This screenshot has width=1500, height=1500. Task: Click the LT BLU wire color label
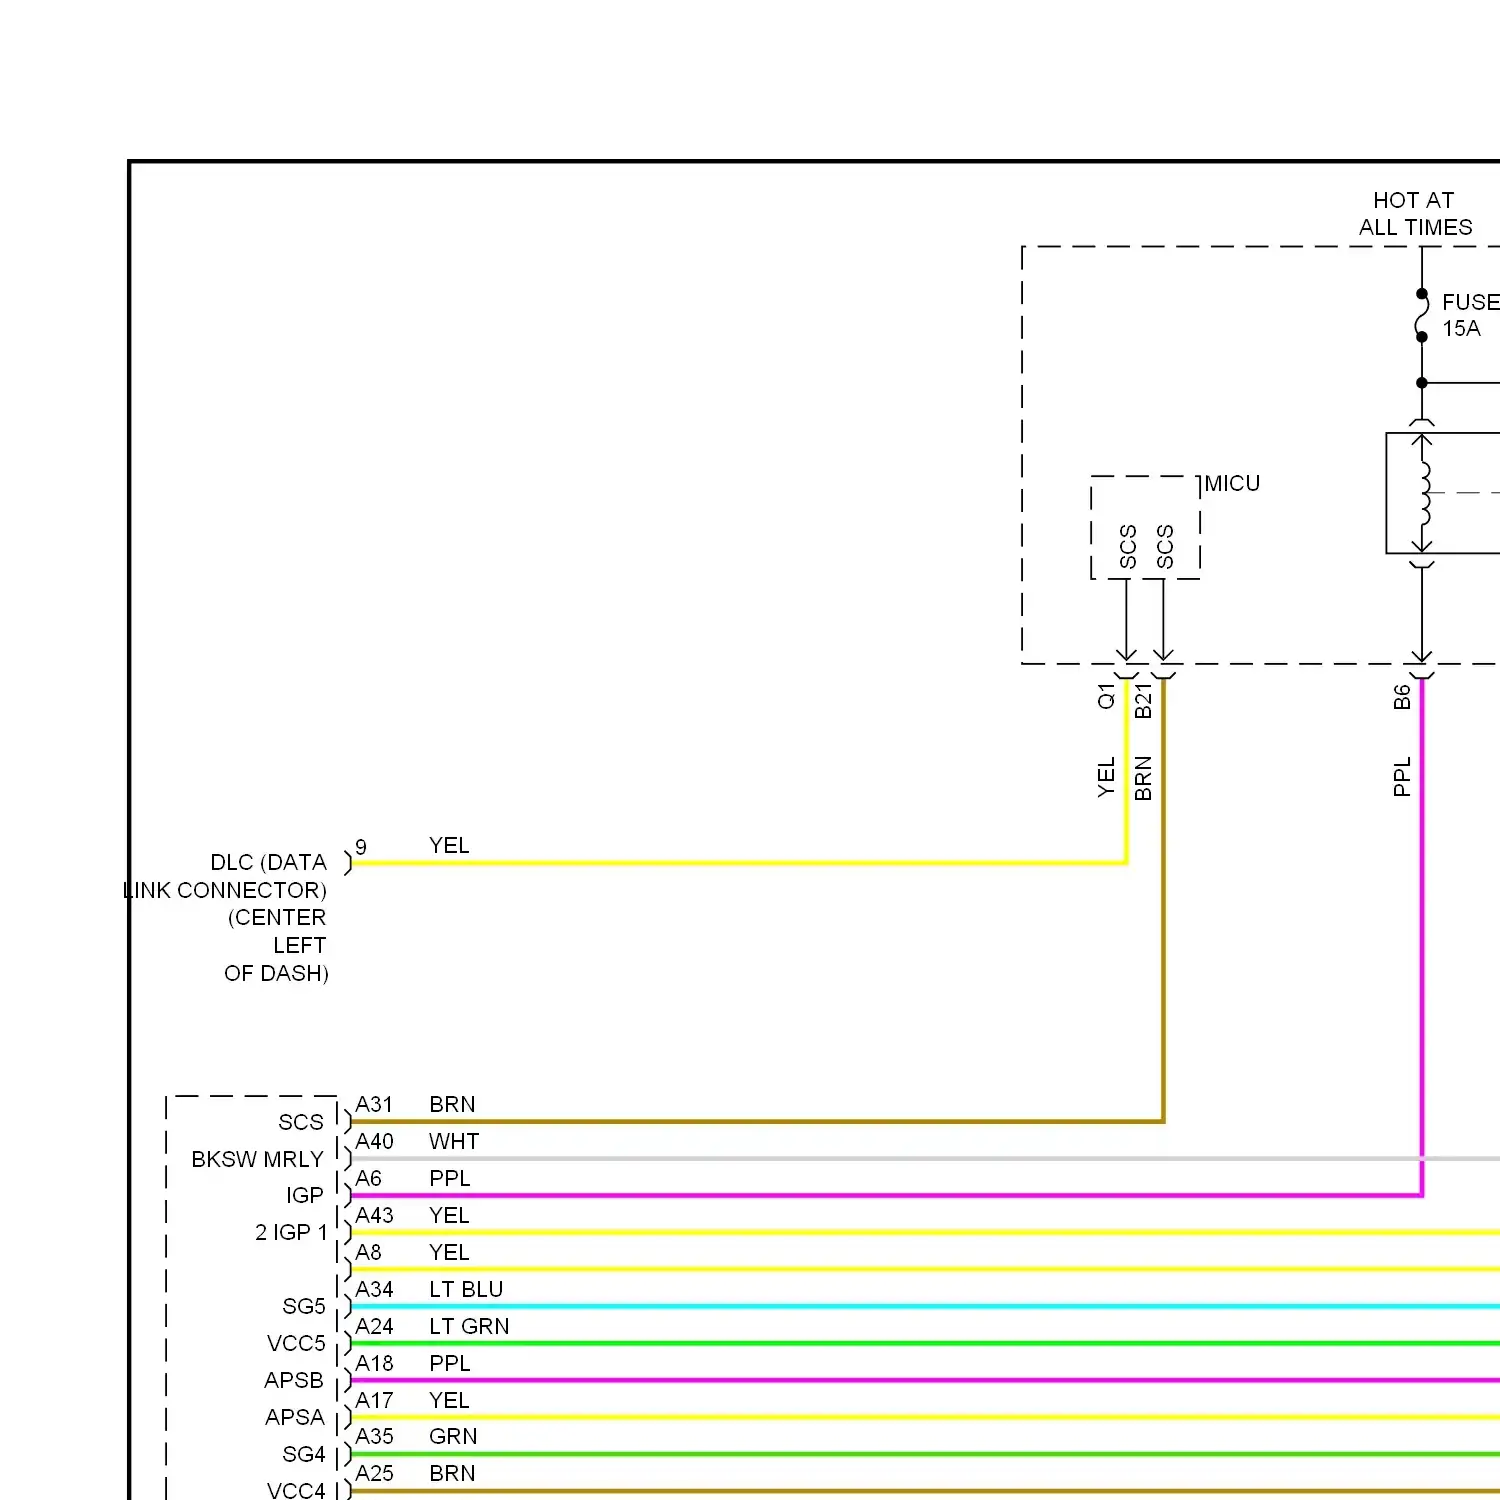(466, 1289)
